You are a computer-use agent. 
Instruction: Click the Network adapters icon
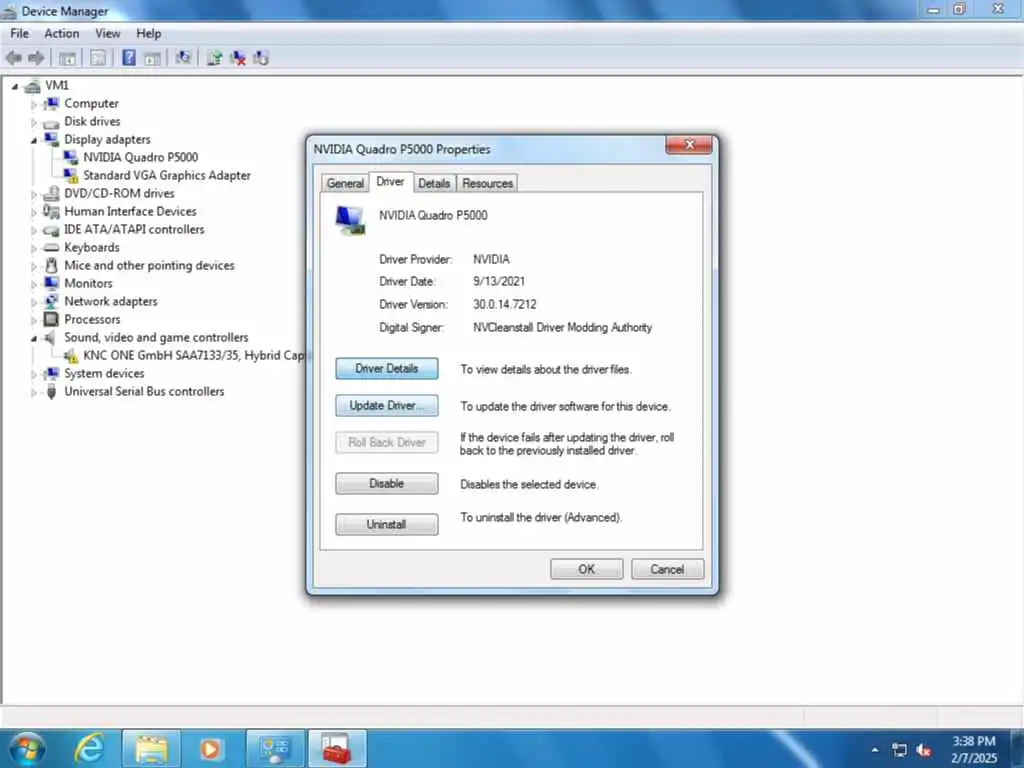click(x=52, y=301)
